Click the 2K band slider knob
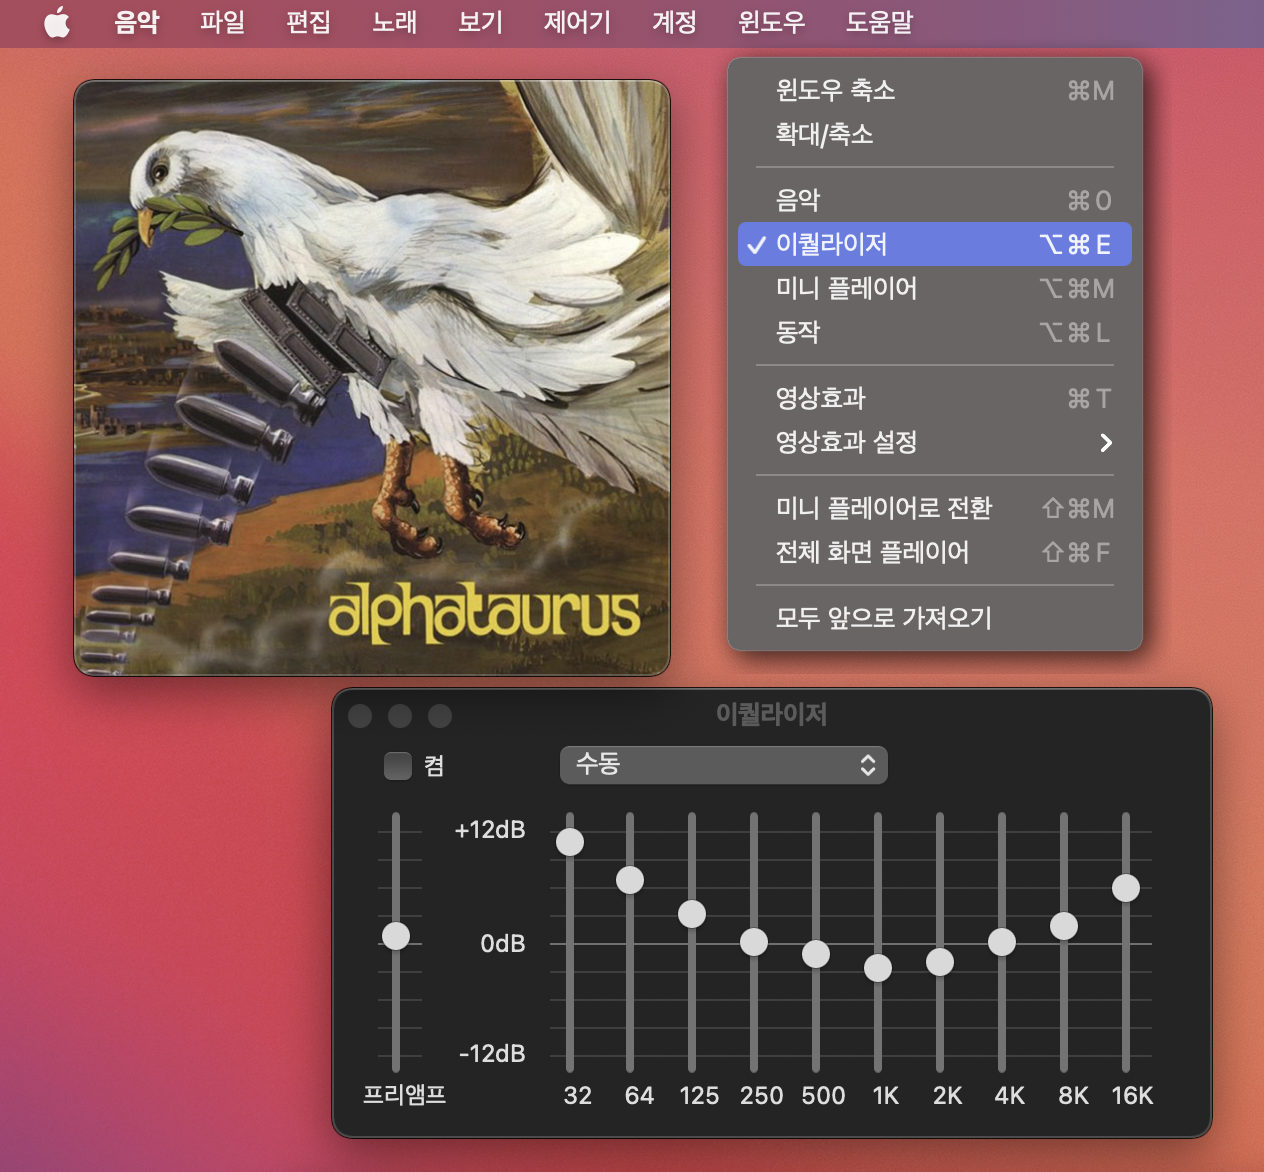This screenshot has width=1264, height=1172. pyautogui.click(x=940, y=962)
